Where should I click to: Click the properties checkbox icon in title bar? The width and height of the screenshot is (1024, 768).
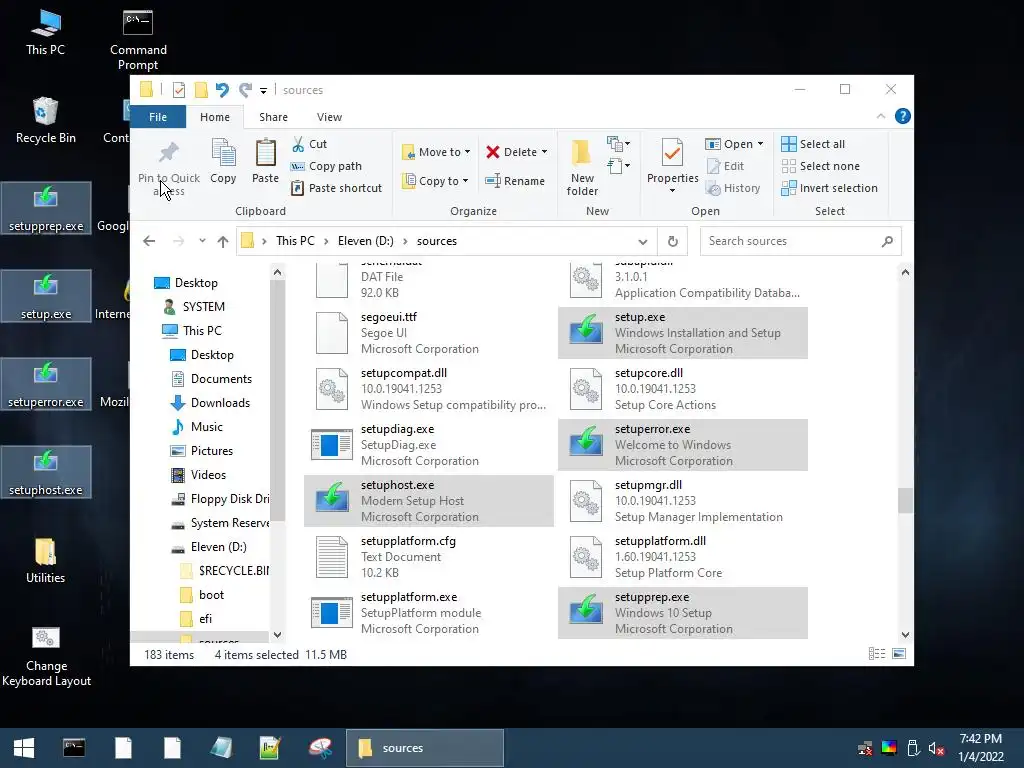tap(178, 90)
